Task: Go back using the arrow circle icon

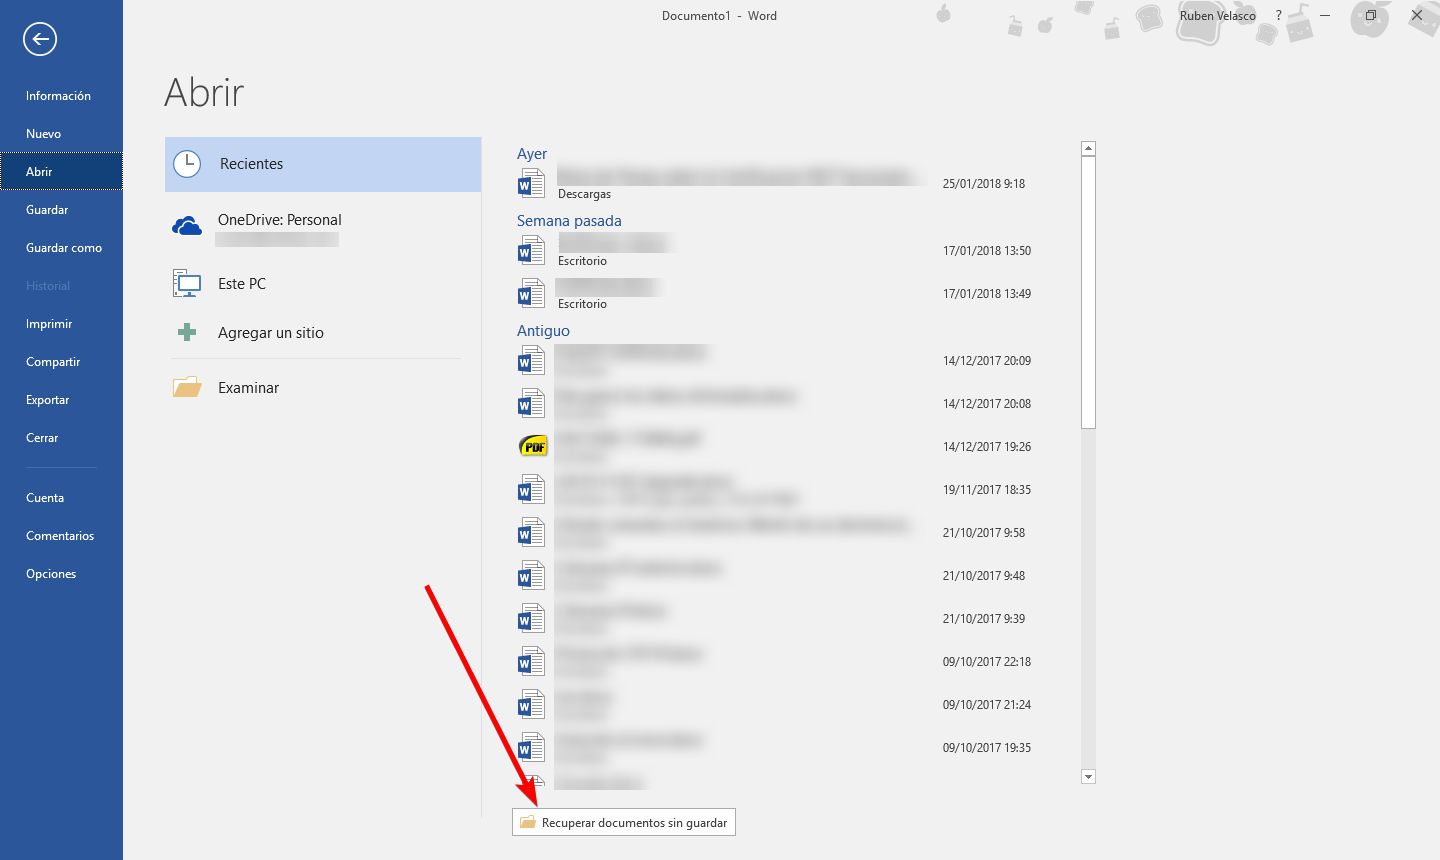Action: [x=40, y=39]
